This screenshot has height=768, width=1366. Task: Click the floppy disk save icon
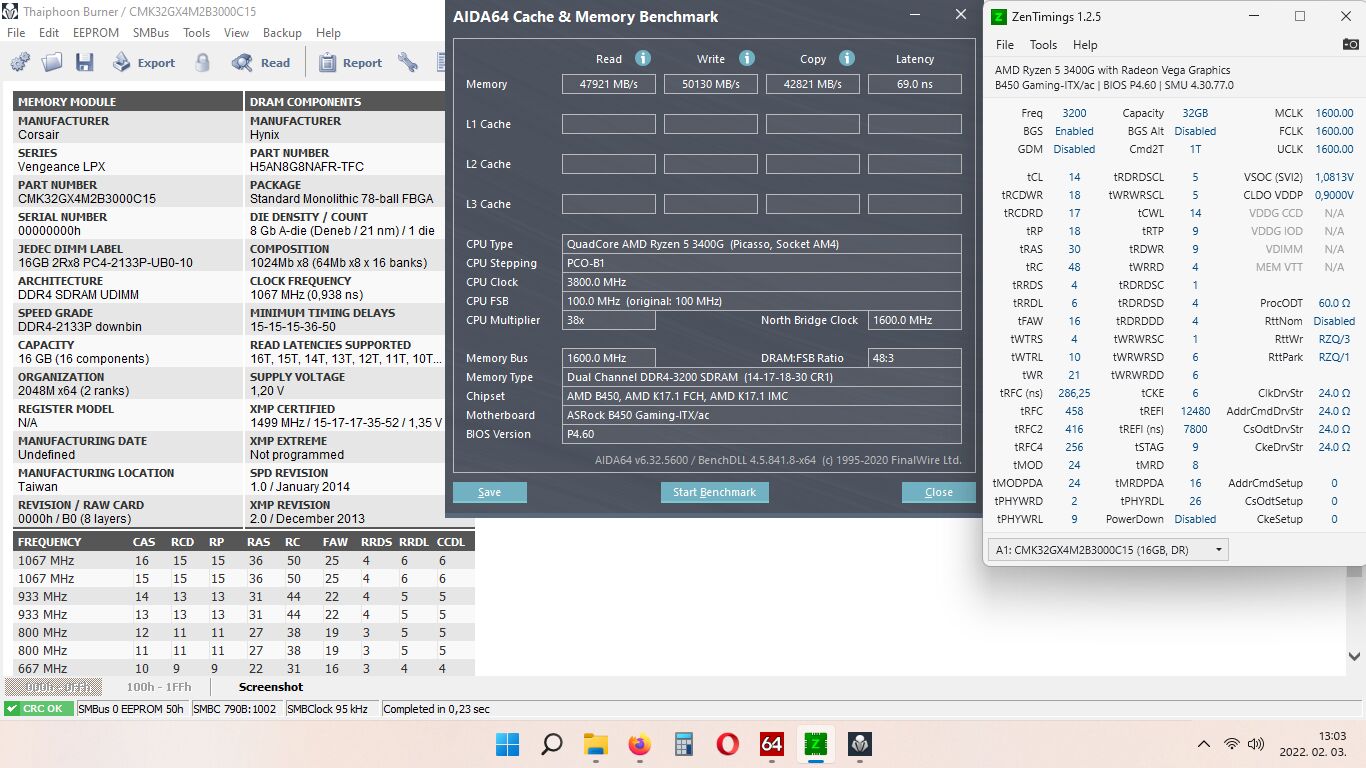tap(84, 62)
